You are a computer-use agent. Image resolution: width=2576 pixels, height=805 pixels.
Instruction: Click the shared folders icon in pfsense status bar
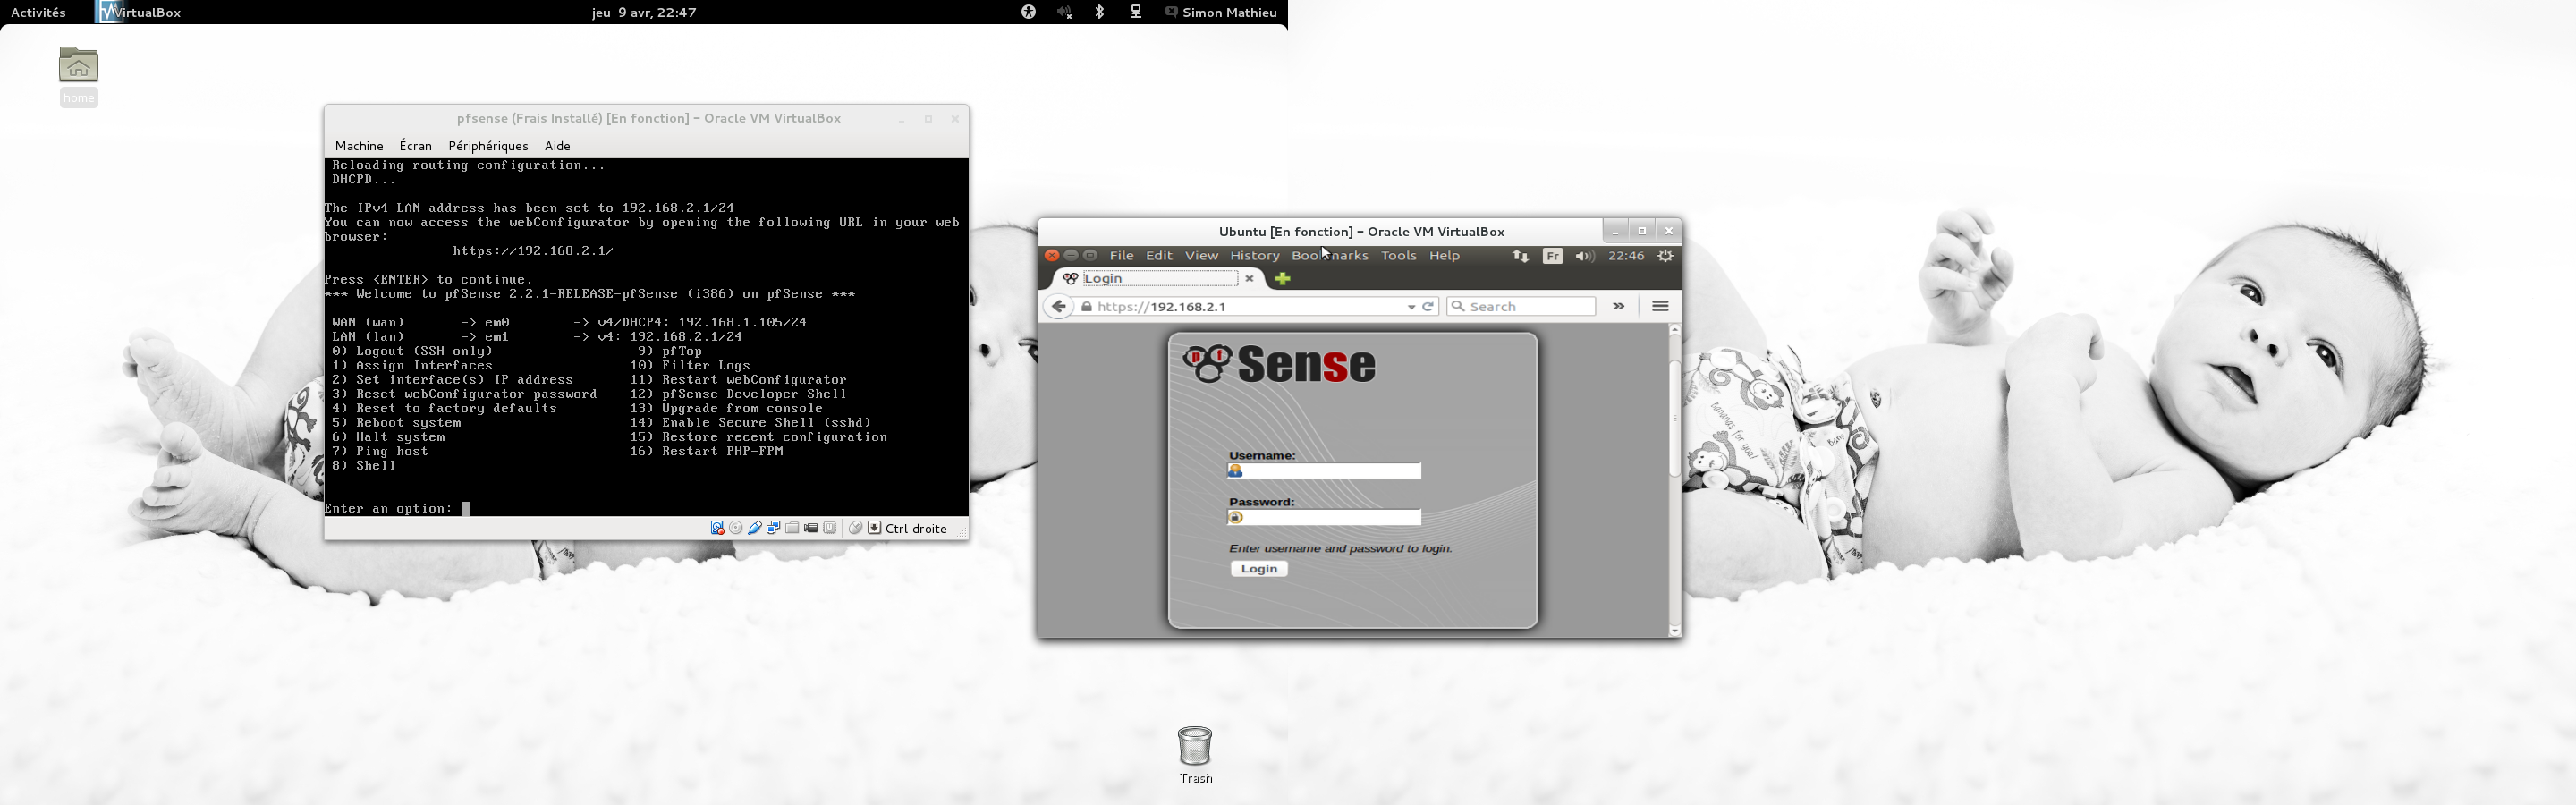coord(793,528)
